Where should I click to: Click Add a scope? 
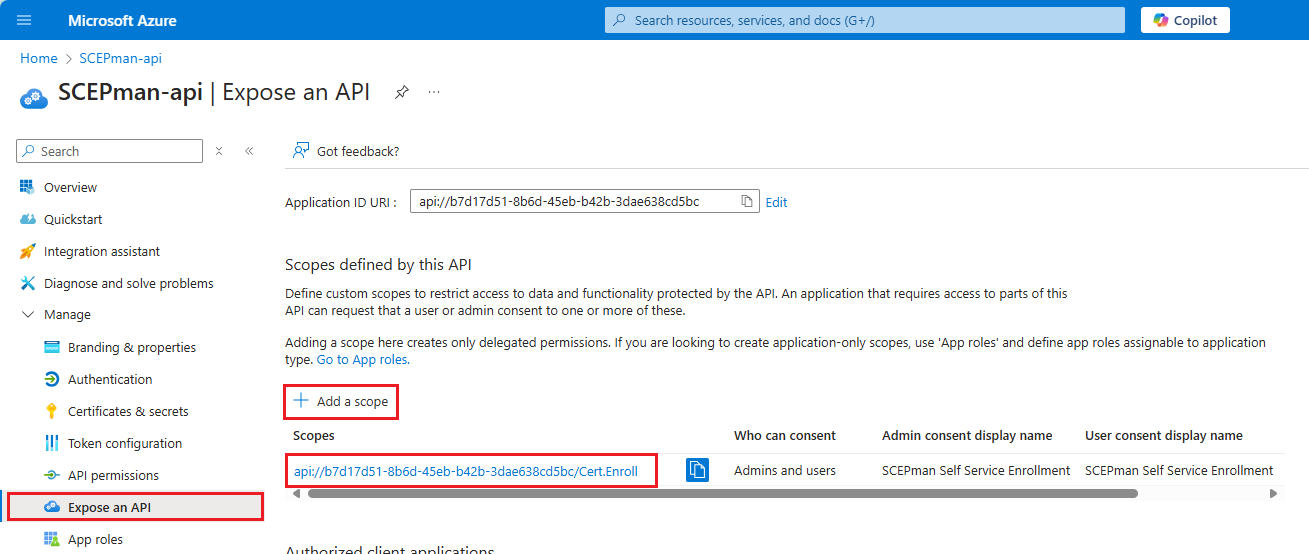[341, 401]
